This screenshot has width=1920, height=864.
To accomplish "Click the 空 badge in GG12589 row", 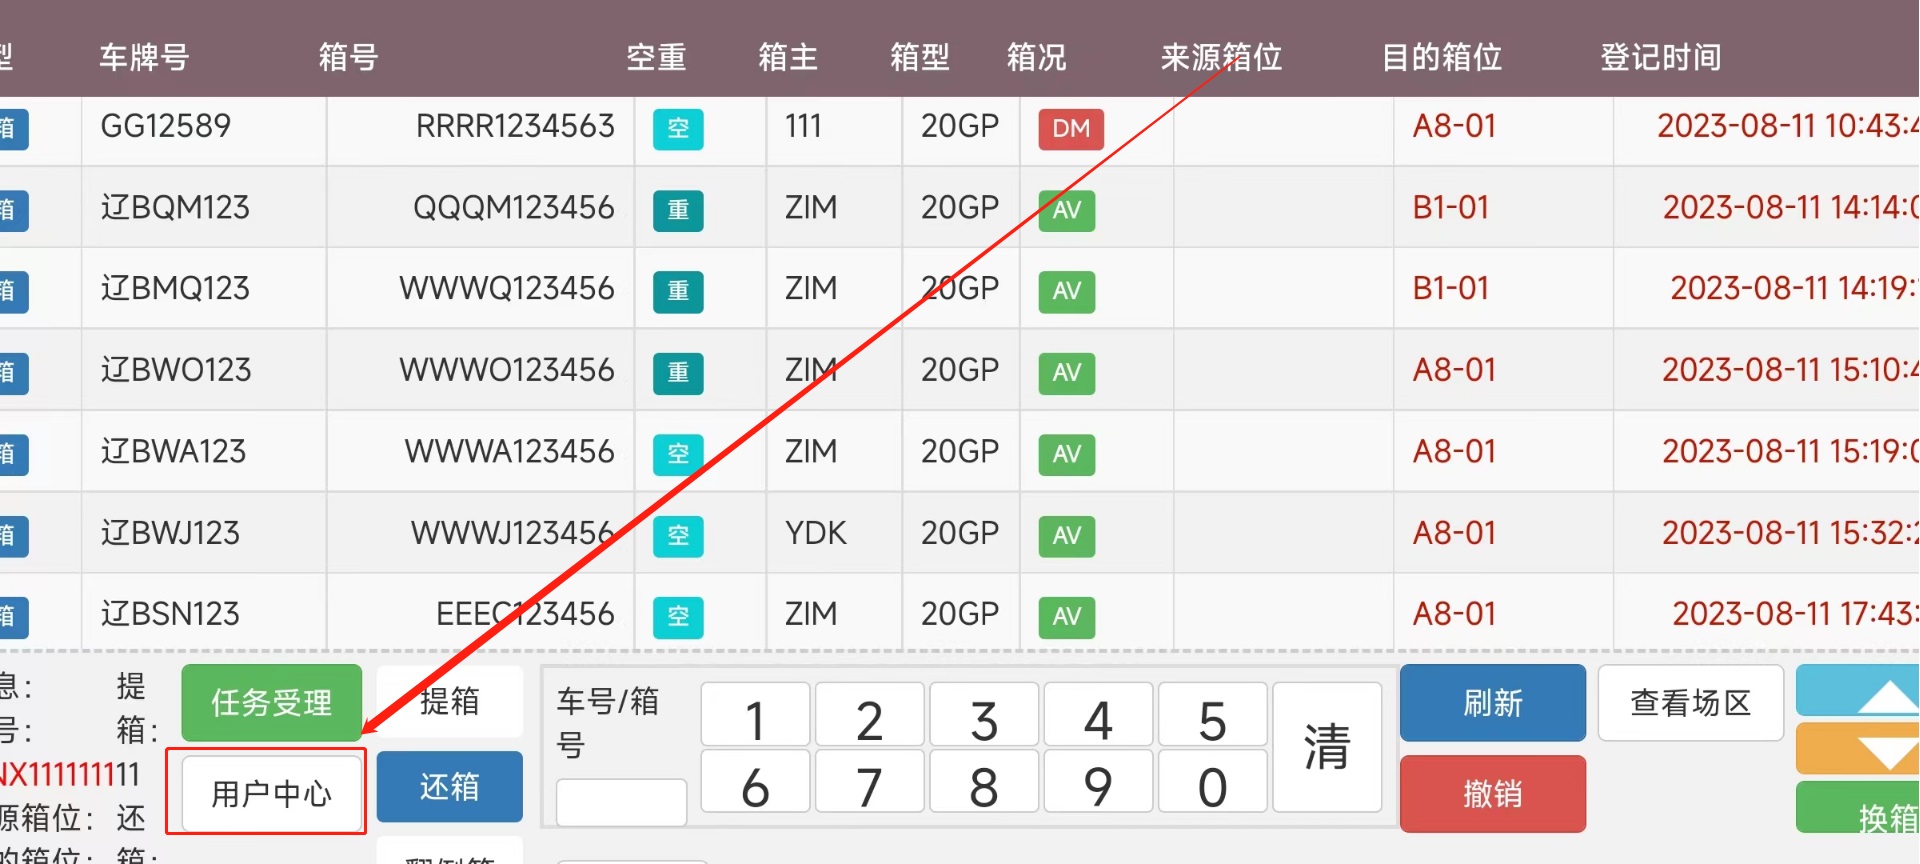I will click(x=678, y=129).
